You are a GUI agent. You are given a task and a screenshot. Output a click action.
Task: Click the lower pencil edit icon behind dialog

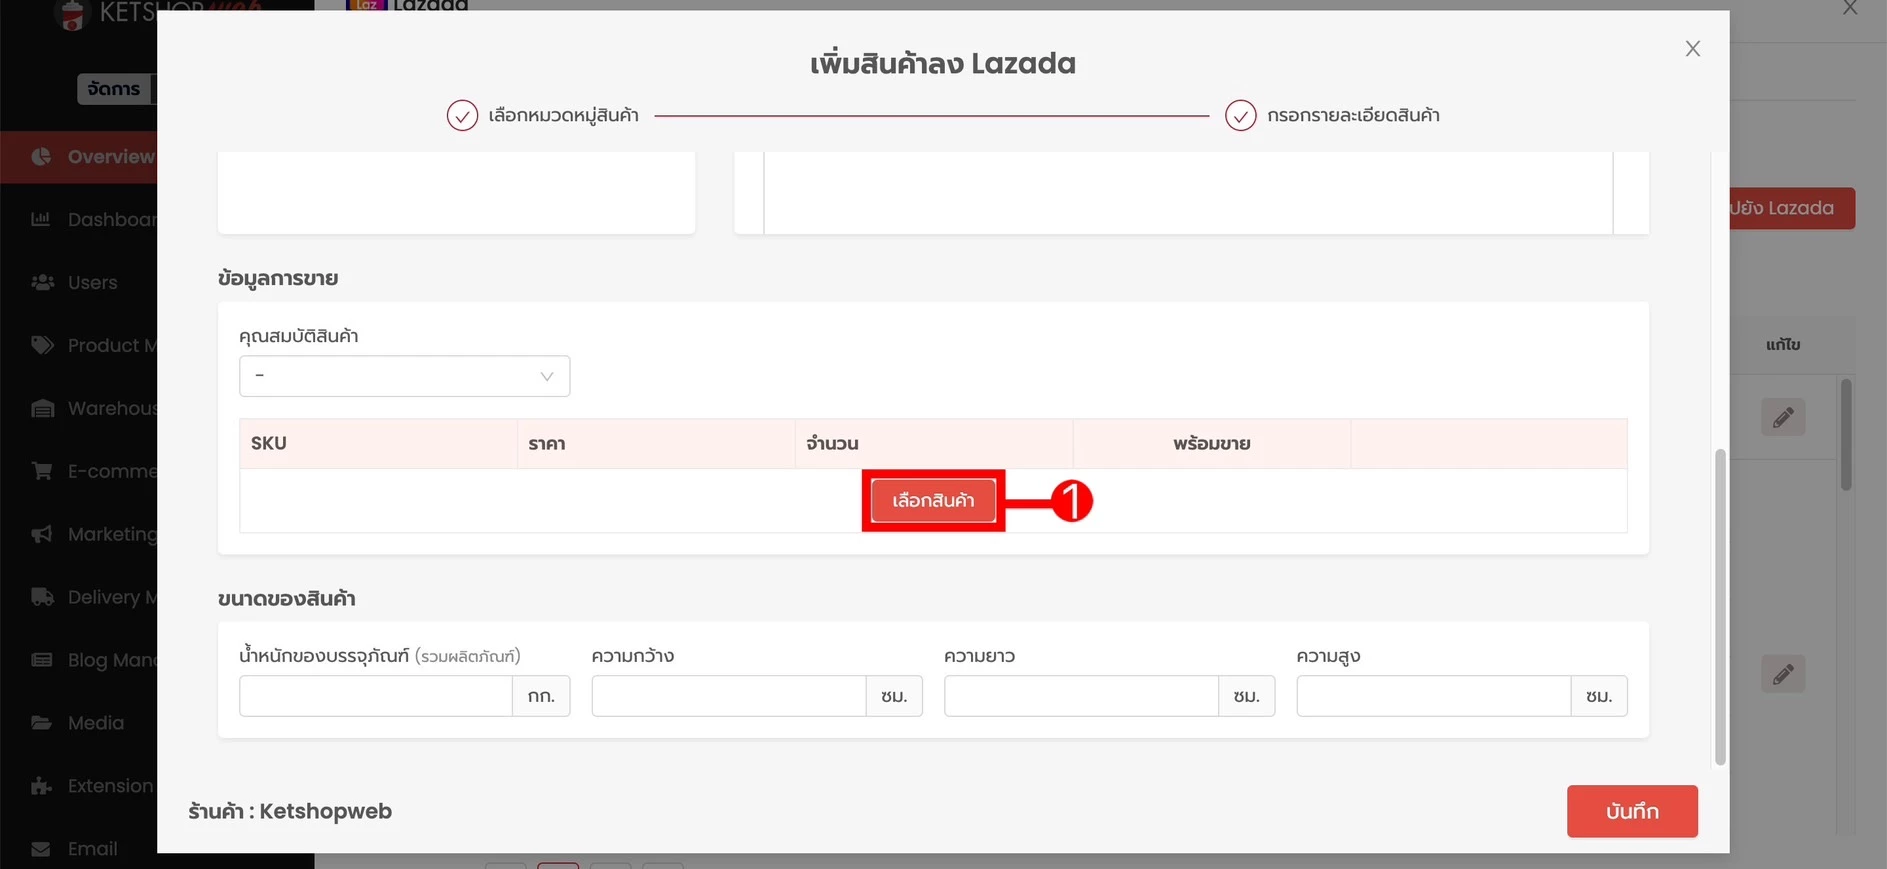(x=1783, y=674)
